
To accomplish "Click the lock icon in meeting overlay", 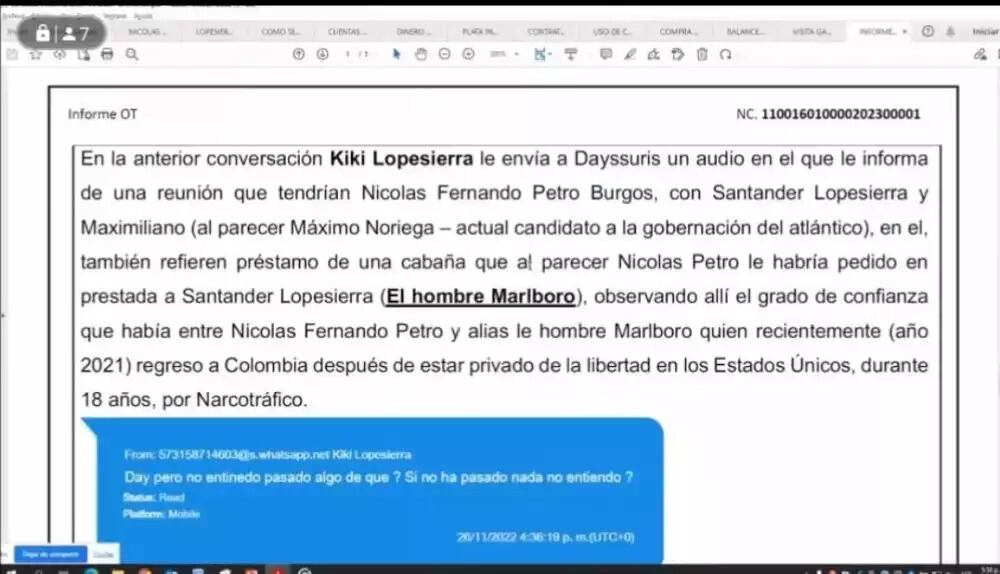I will coord(43,33).
